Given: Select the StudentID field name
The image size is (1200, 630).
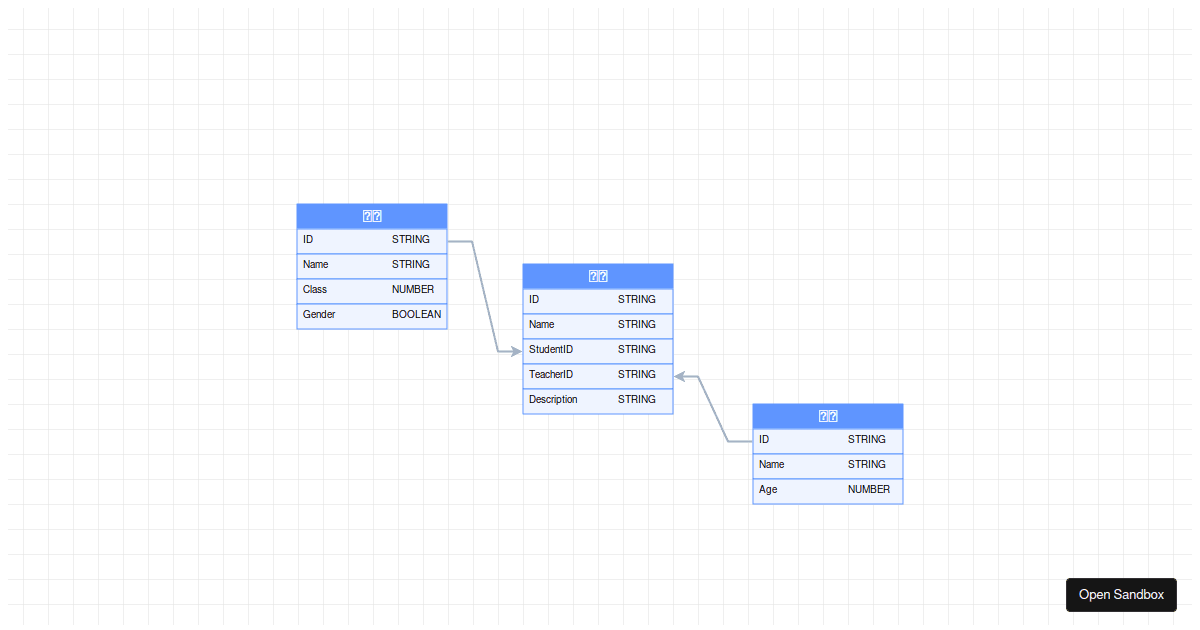Looking at the screenshot, I should tap(551, 350).
